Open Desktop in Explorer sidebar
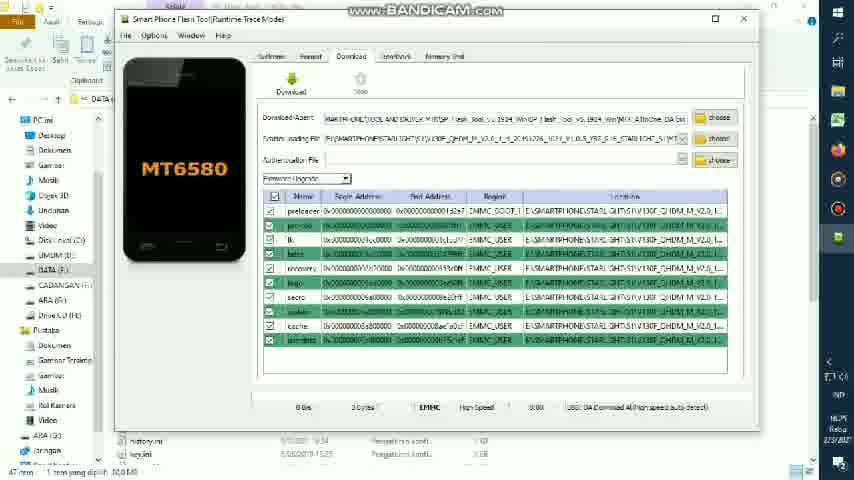 pyautogui.click(x=52, y=136)
